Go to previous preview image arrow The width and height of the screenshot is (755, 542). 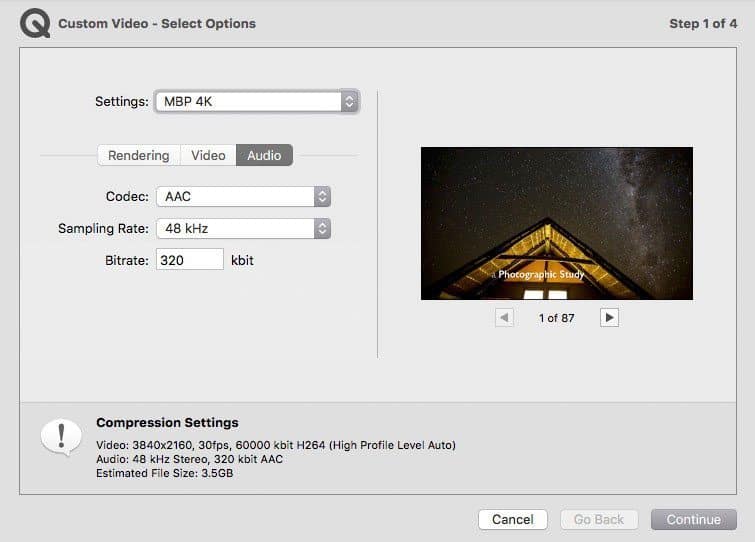click(x=505, y=317)
